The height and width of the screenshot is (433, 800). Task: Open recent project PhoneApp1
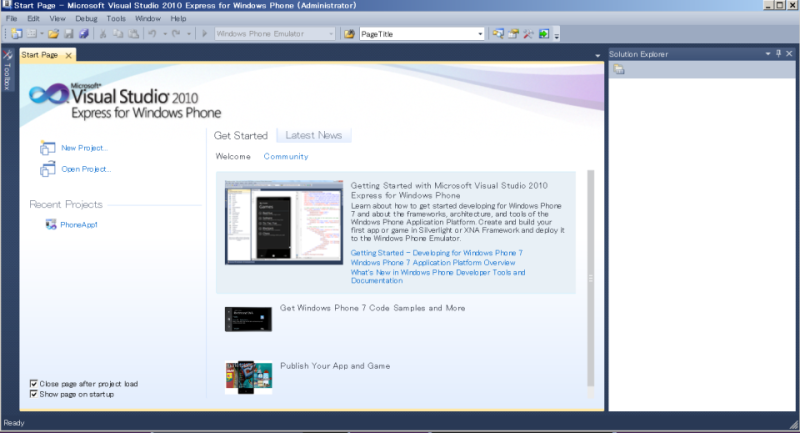point(79,225)
